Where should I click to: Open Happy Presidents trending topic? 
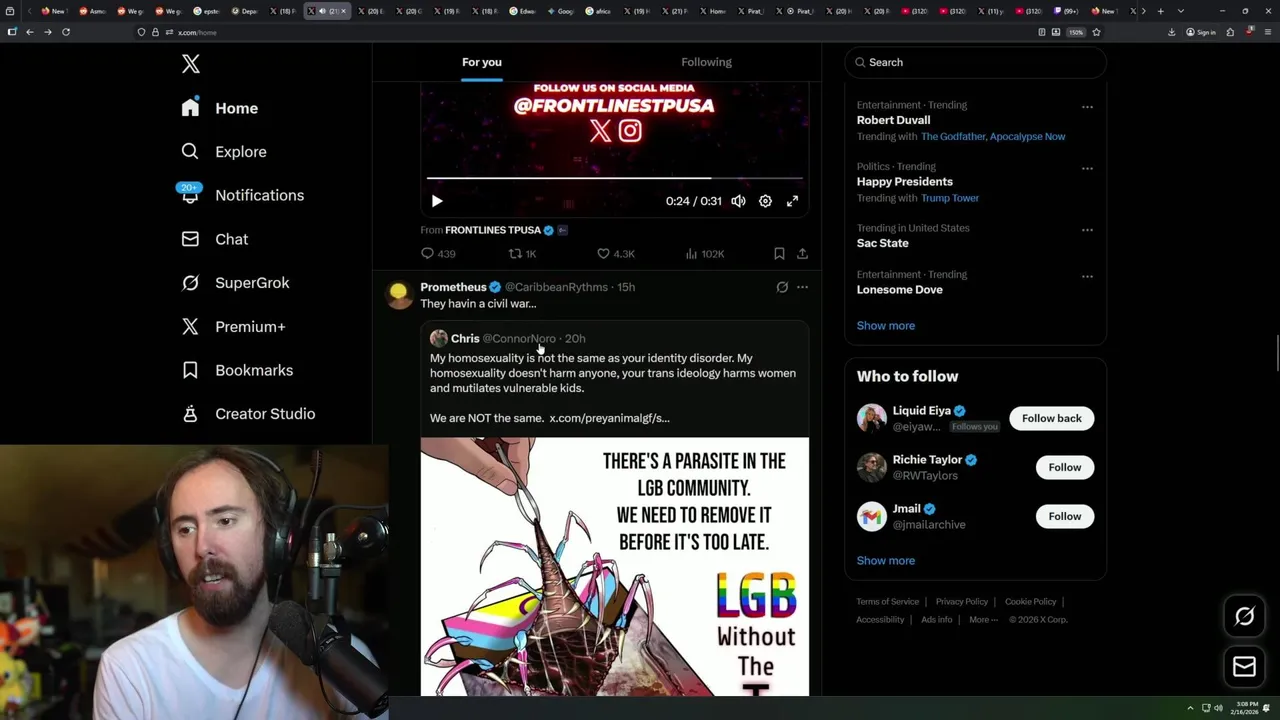coord(904,182)
